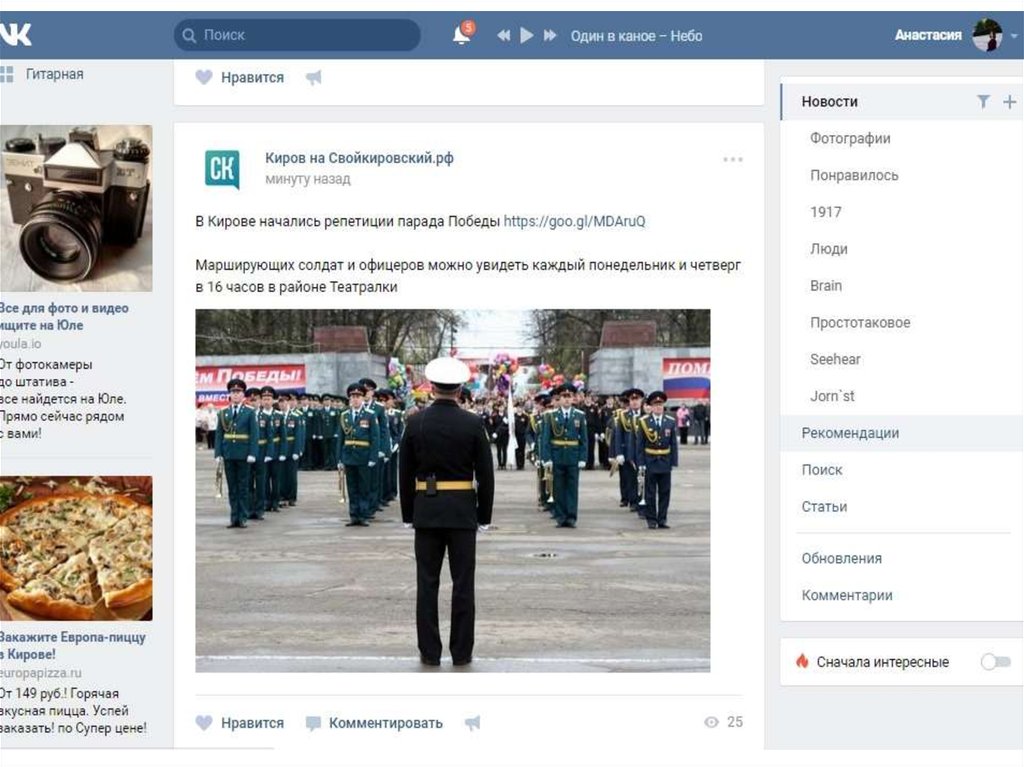Open Поиск in right sidebar
Viewport: 1024px width, 767px height.
[822, 470]
